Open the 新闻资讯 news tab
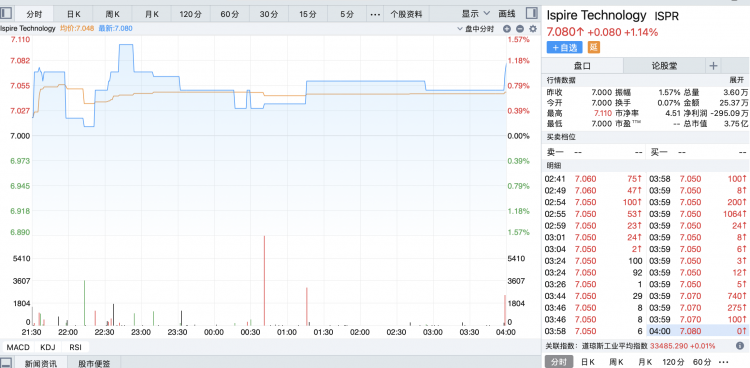 [41, 363]
